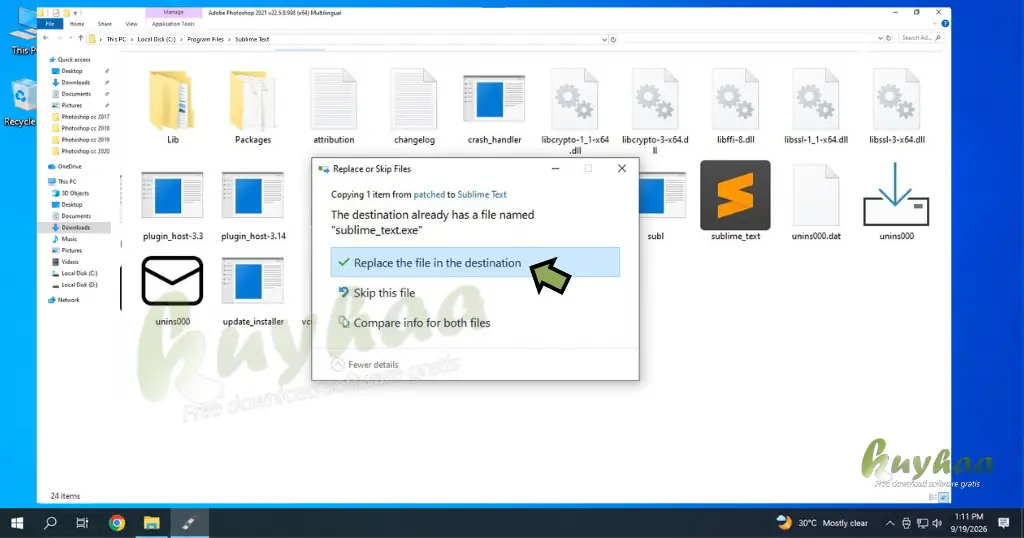Select the subl executable icon
1024x538 pixels.
pos(663,196)
